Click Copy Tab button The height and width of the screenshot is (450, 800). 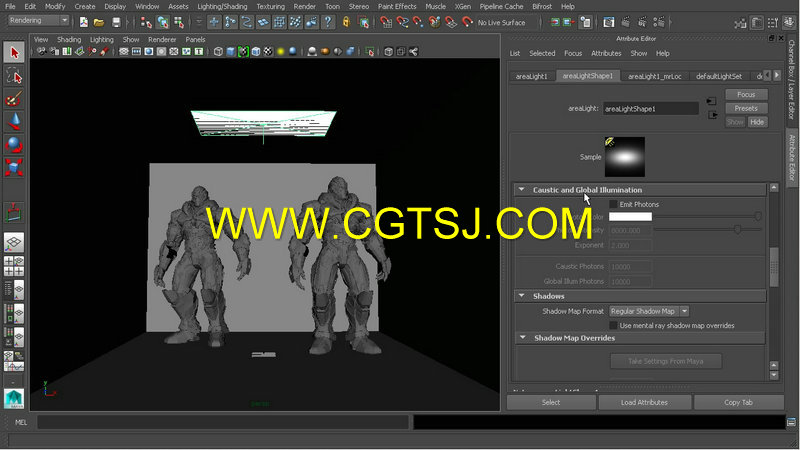738,402
